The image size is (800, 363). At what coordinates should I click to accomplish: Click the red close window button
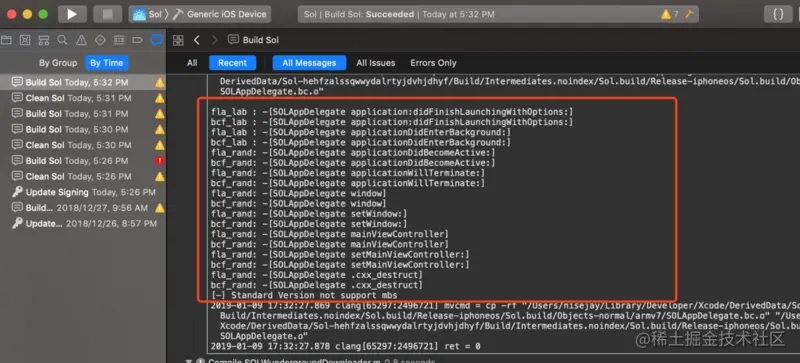[x=11, y=14]
